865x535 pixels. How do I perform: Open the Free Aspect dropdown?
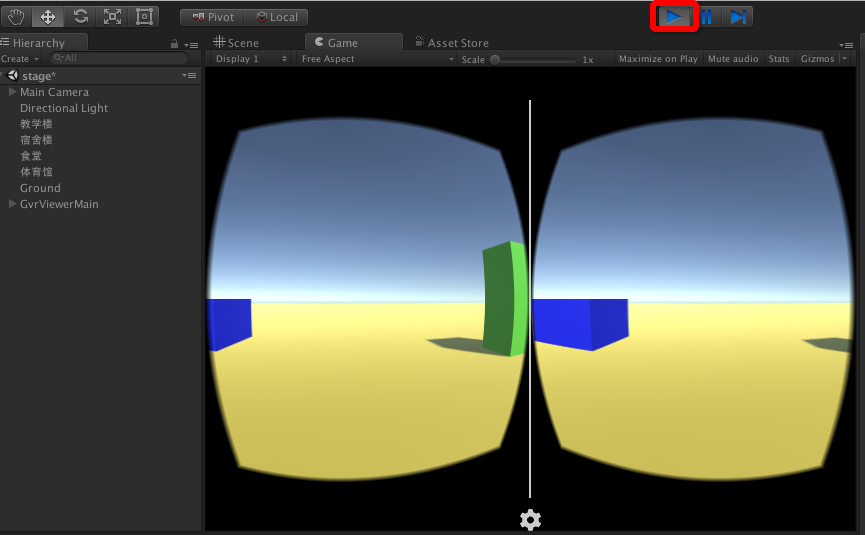point(377,58)
